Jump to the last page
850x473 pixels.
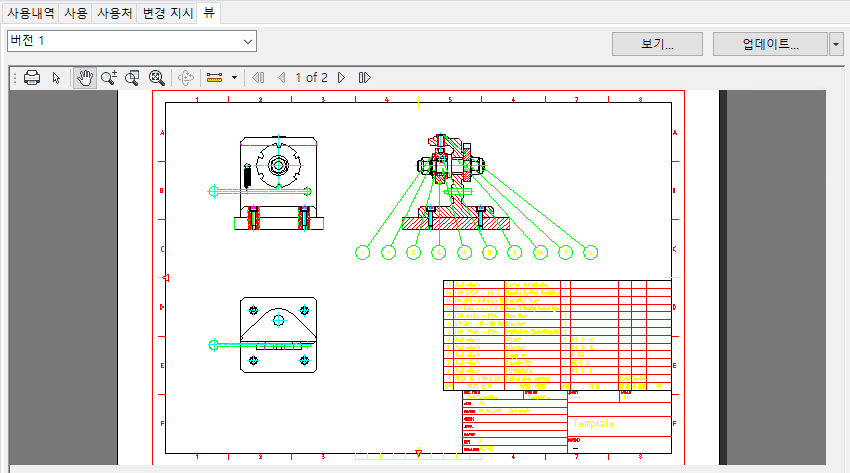pos(365,78)
